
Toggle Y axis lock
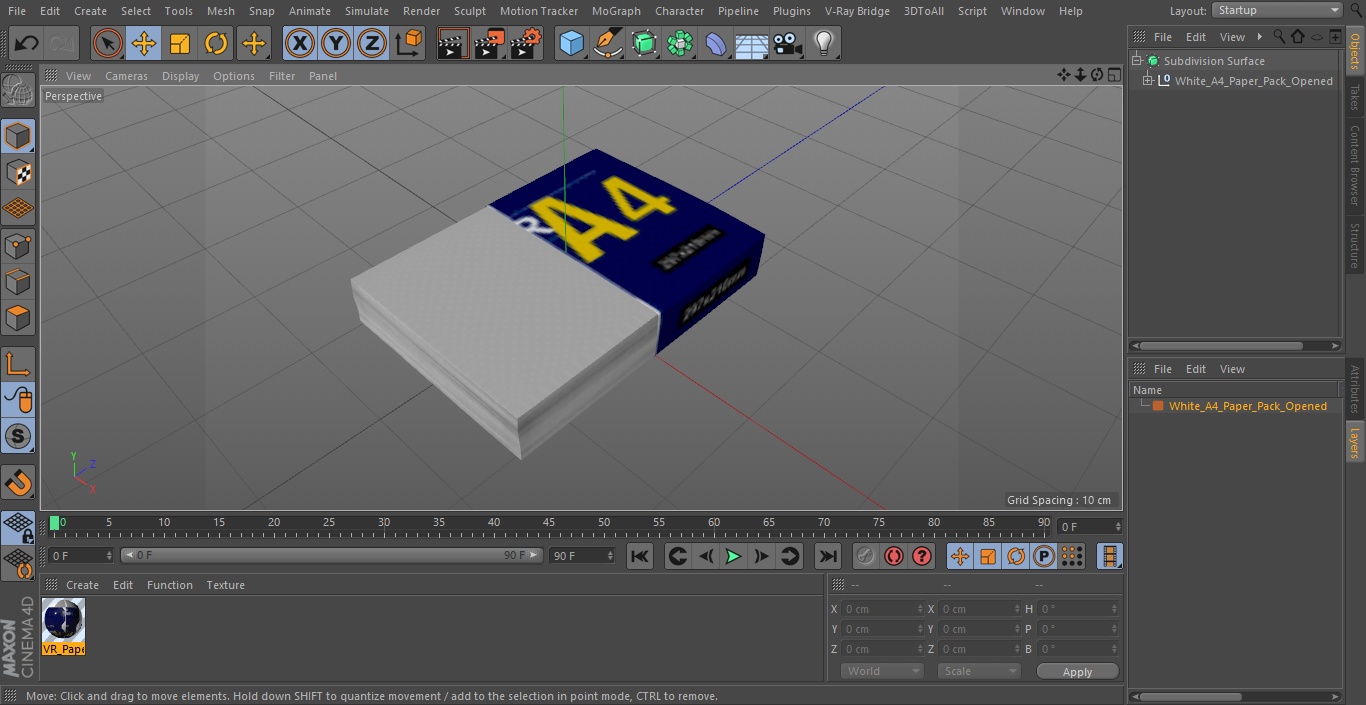pyautogui.click(x=336, y=43)
